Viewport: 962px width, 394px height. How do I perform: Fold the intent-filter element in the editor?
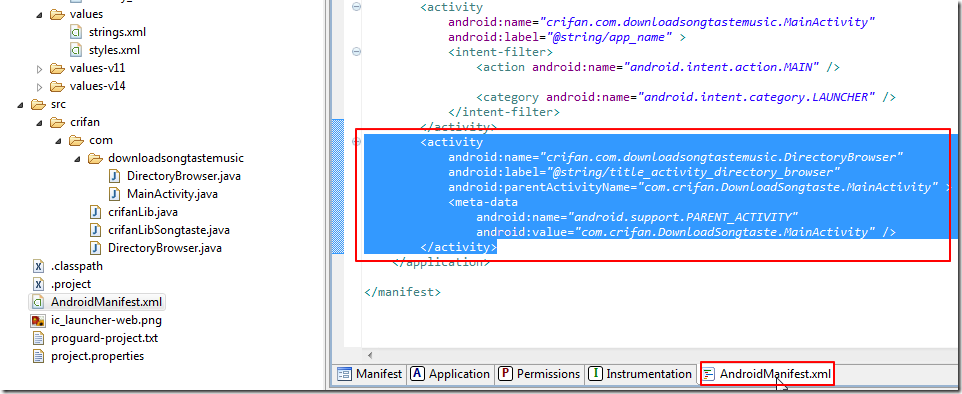click(x=356, y=52)
